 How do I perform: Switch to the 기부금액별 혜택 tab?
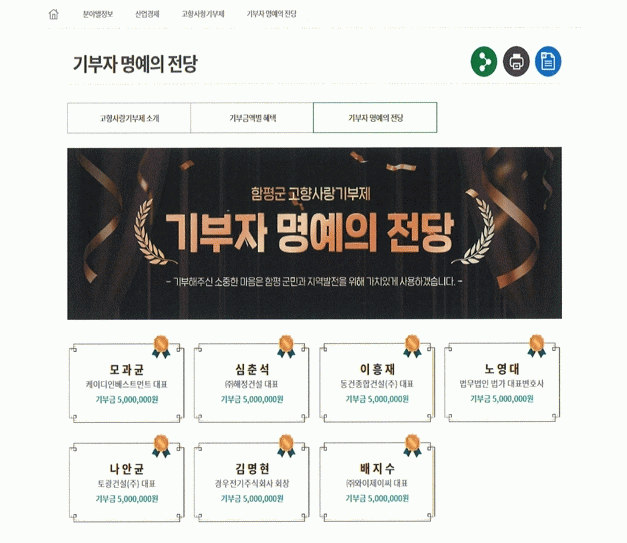[x=252, y=118]
